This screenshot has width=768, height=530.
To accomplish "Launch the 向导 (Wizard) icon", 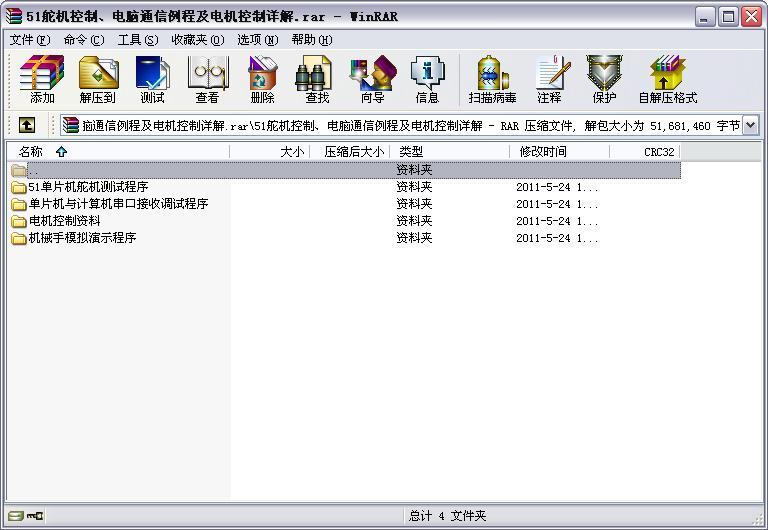I will click(372, 80).
